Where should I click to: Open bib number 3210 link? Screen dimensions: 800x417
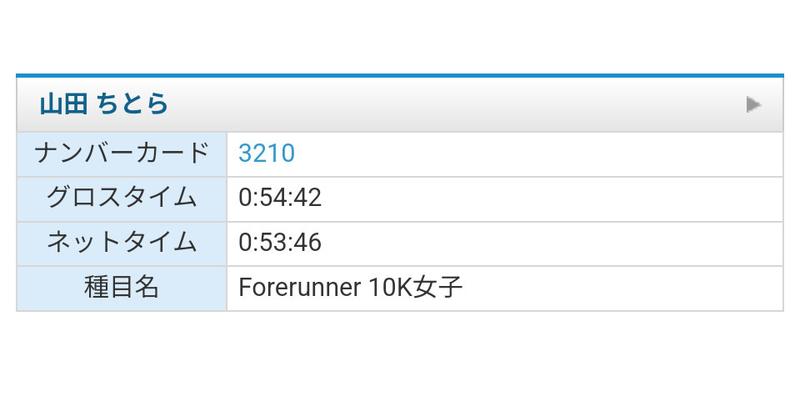tap(266, 154)
